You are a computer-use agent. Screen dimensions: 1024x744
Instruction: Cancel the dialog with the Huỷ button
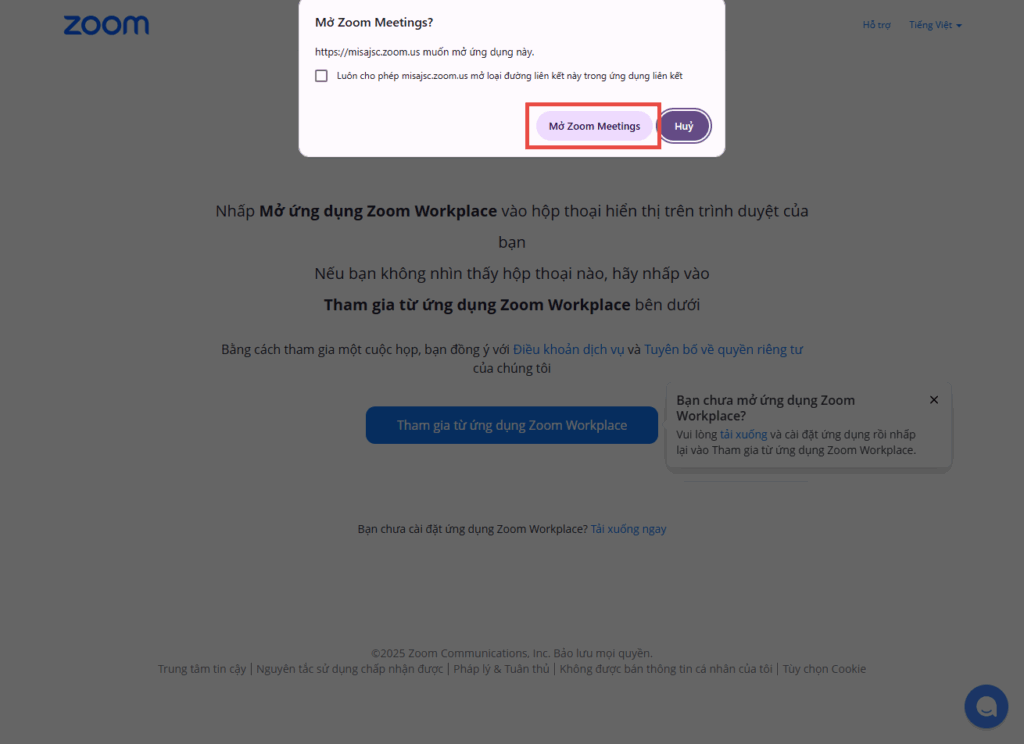point(684,126)
